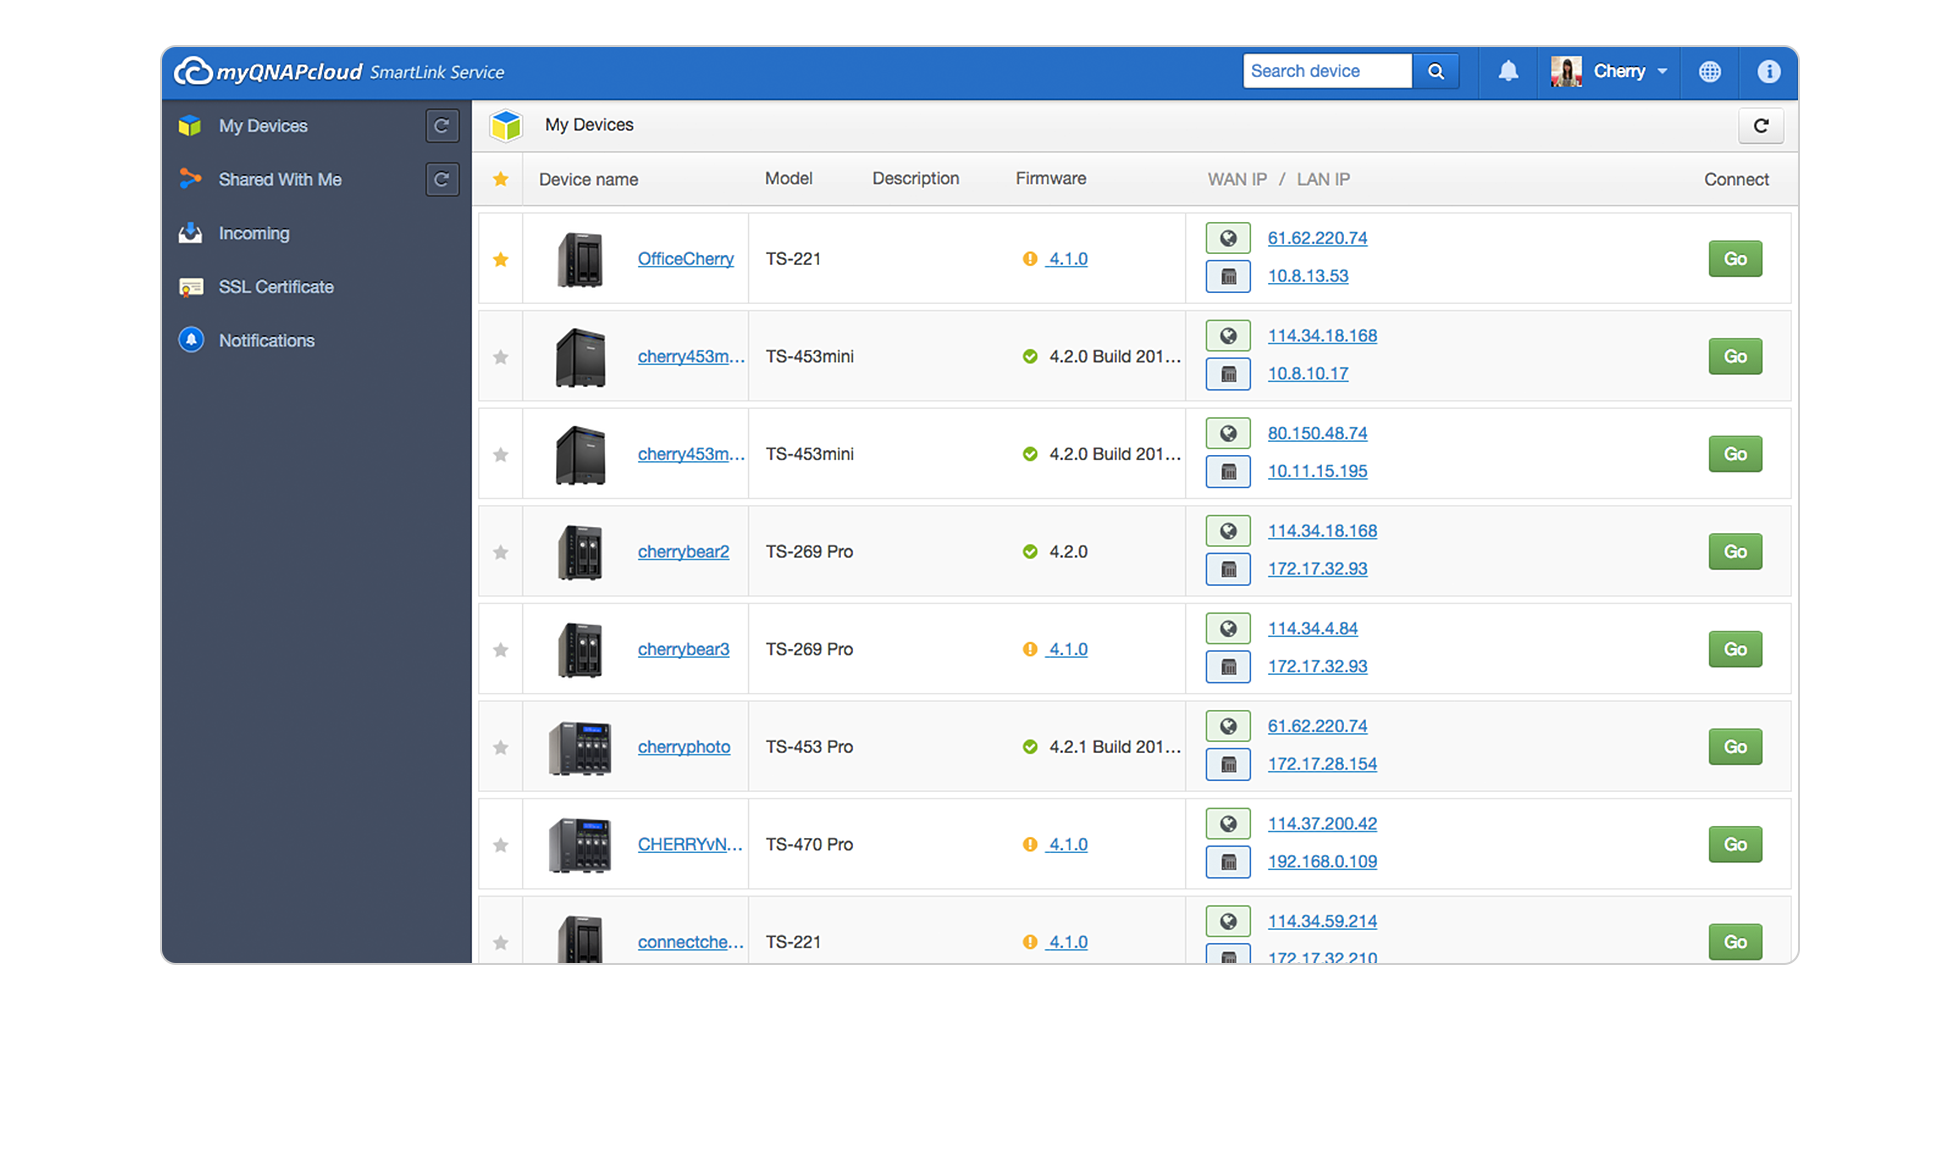Open SSL Certificate in sidebar
This screenshot has width=1960, height=1170.
276,287
